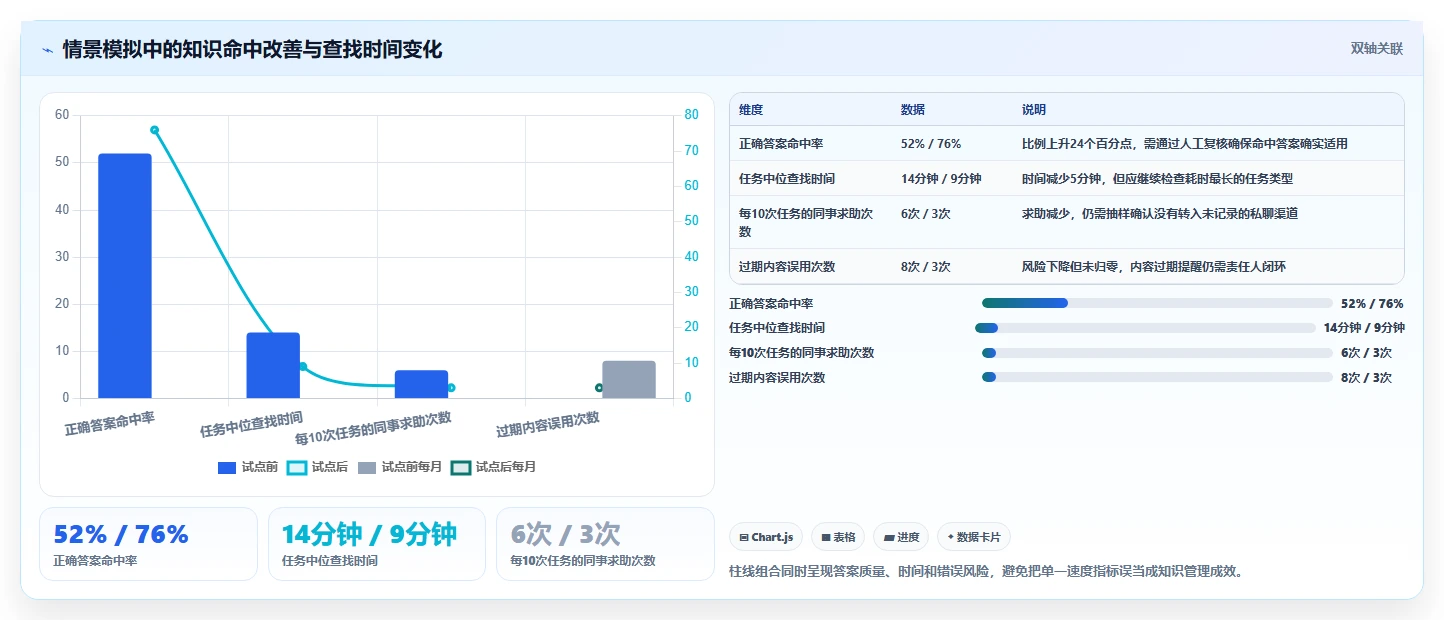Click the 任务中位查找时间 table row label

(787, 179)
